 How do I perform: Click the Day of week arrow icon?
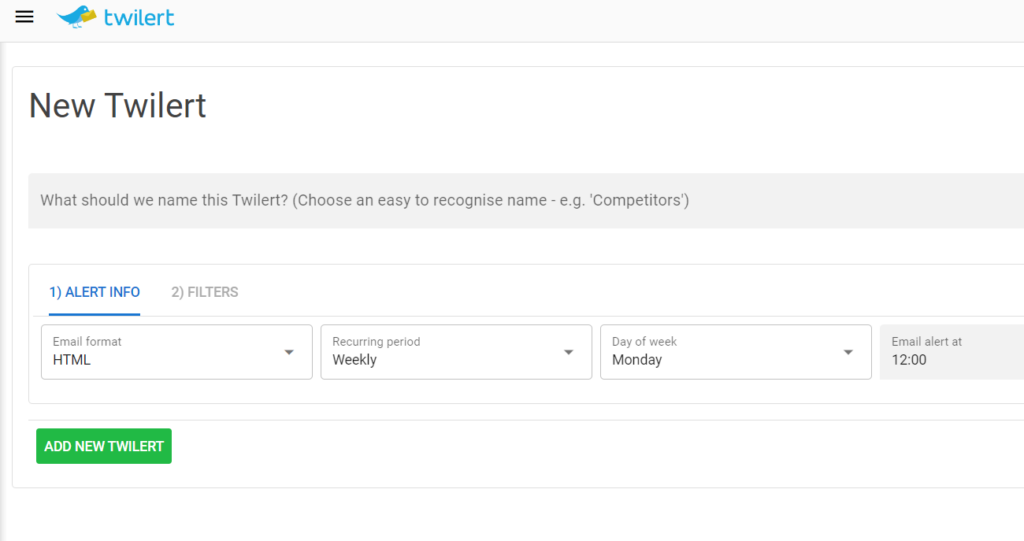coord(849,352)
